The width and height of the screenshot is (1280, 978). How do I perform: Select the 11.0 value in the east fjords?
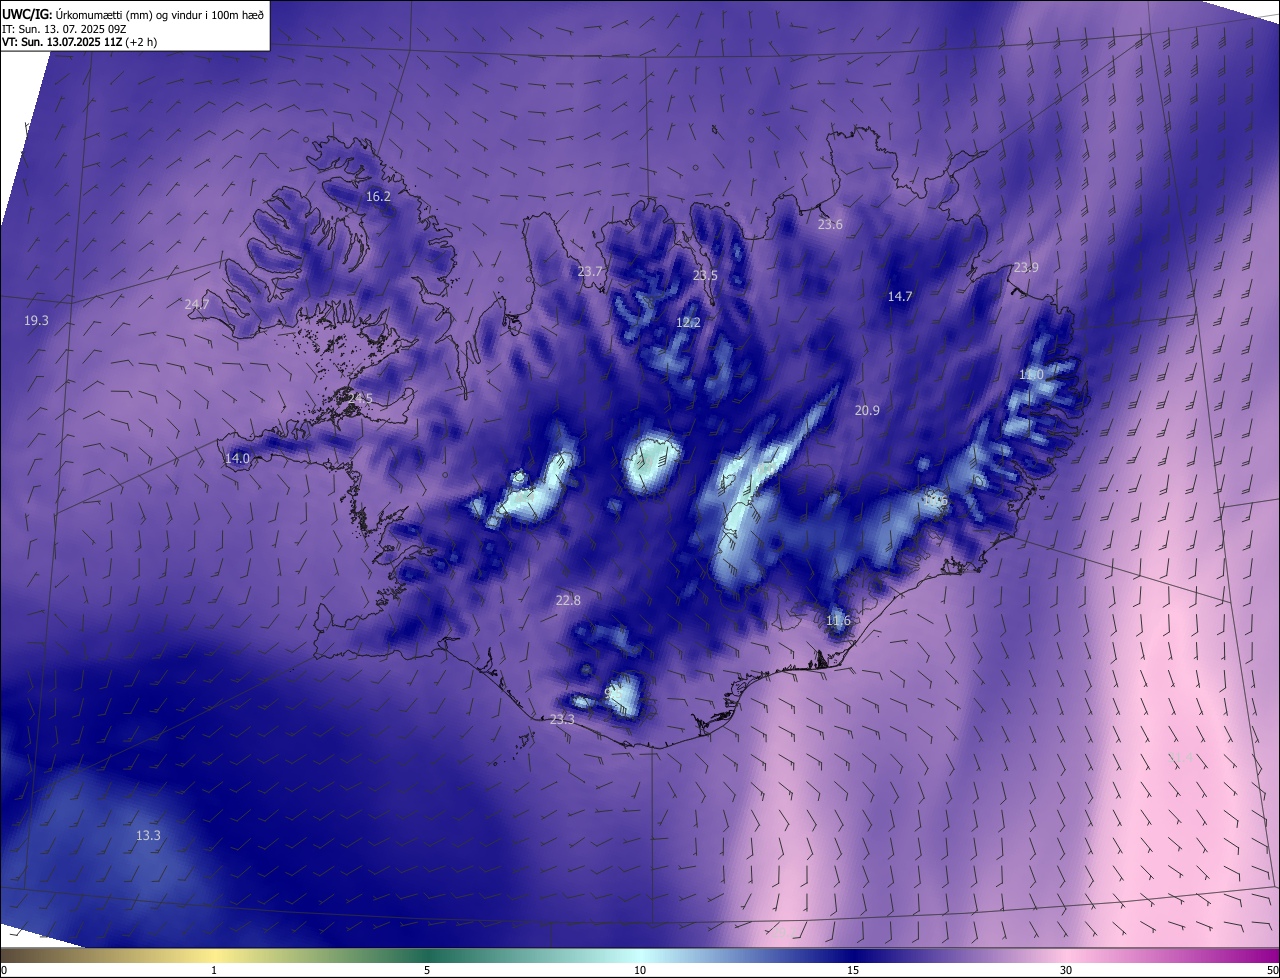pyautogui.click(x=1031, y=374)
